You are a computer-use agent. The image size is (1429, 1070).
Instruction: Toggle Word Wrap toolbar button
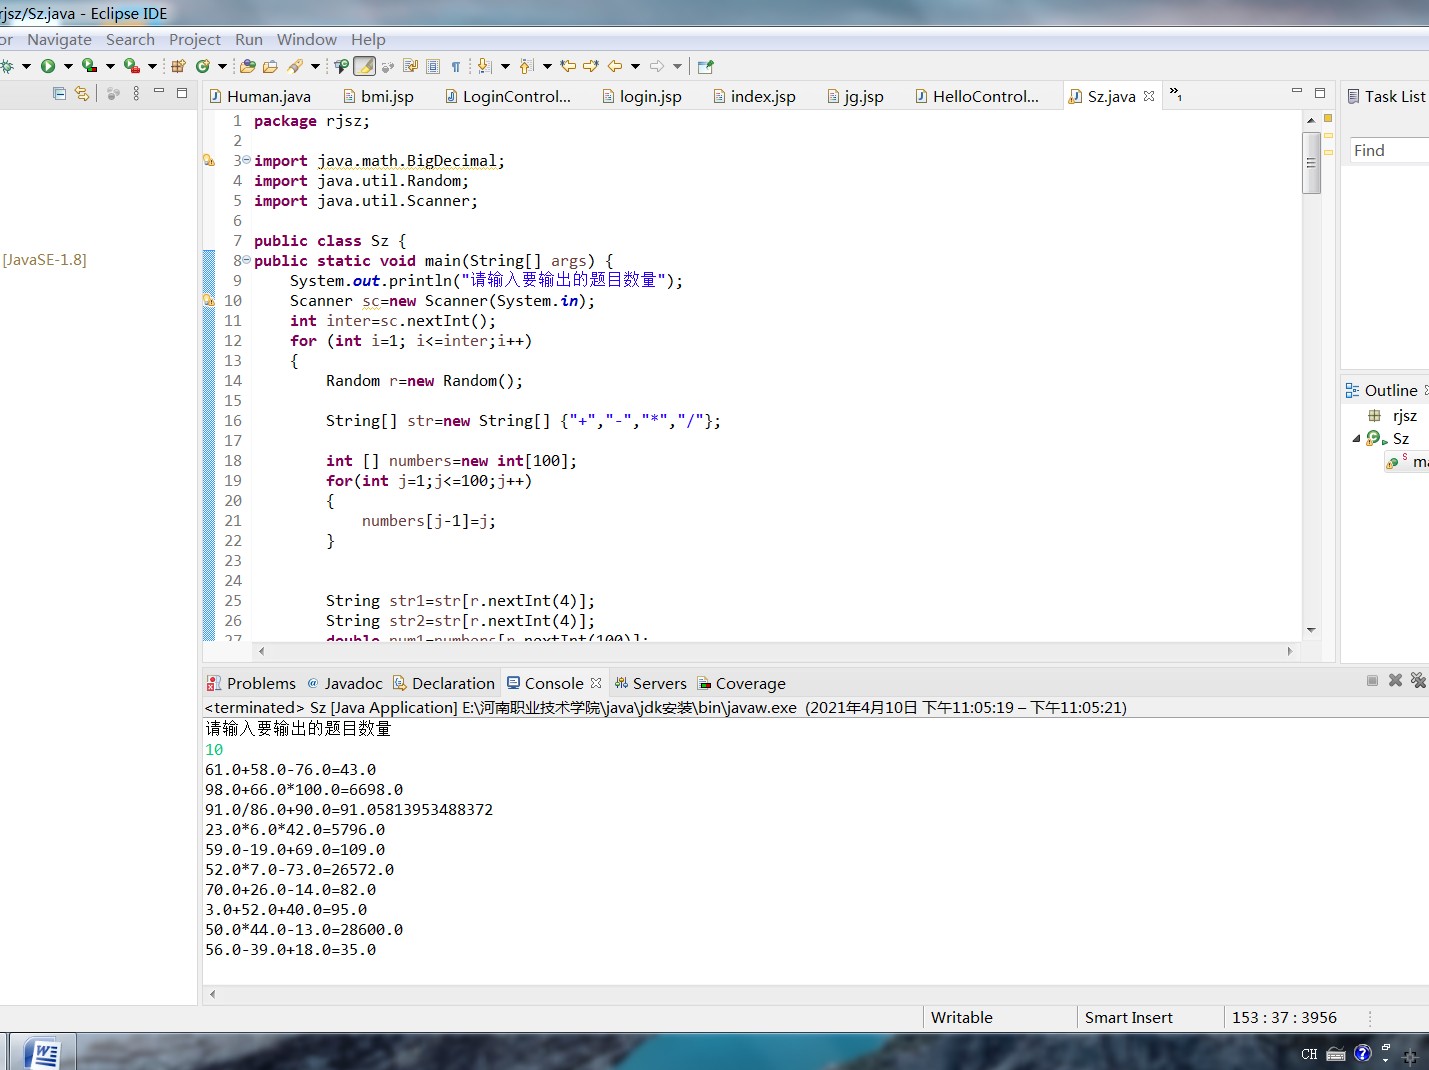[410, 67]
